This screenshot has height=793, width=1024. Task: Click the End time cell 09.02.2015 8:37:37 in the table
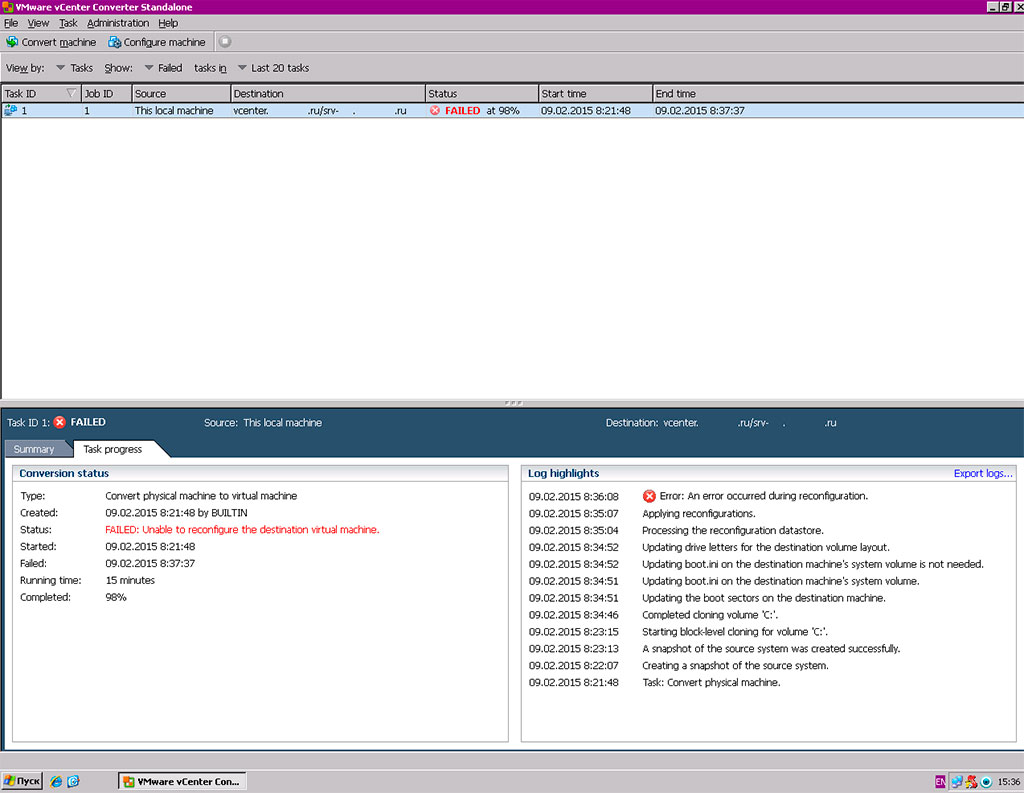(699, 110)
